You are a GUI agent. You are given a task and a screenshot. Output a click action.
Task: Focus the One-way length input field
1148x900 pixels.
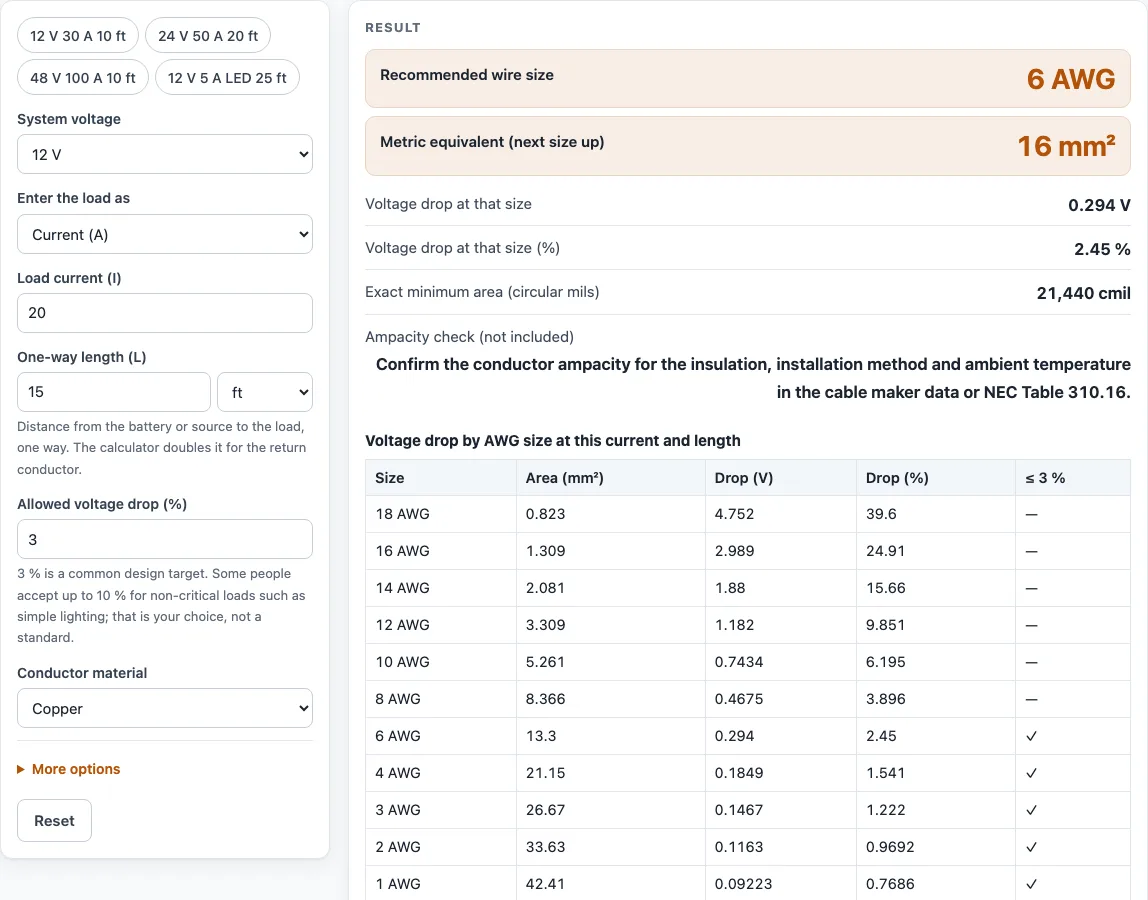click(113, 392)
